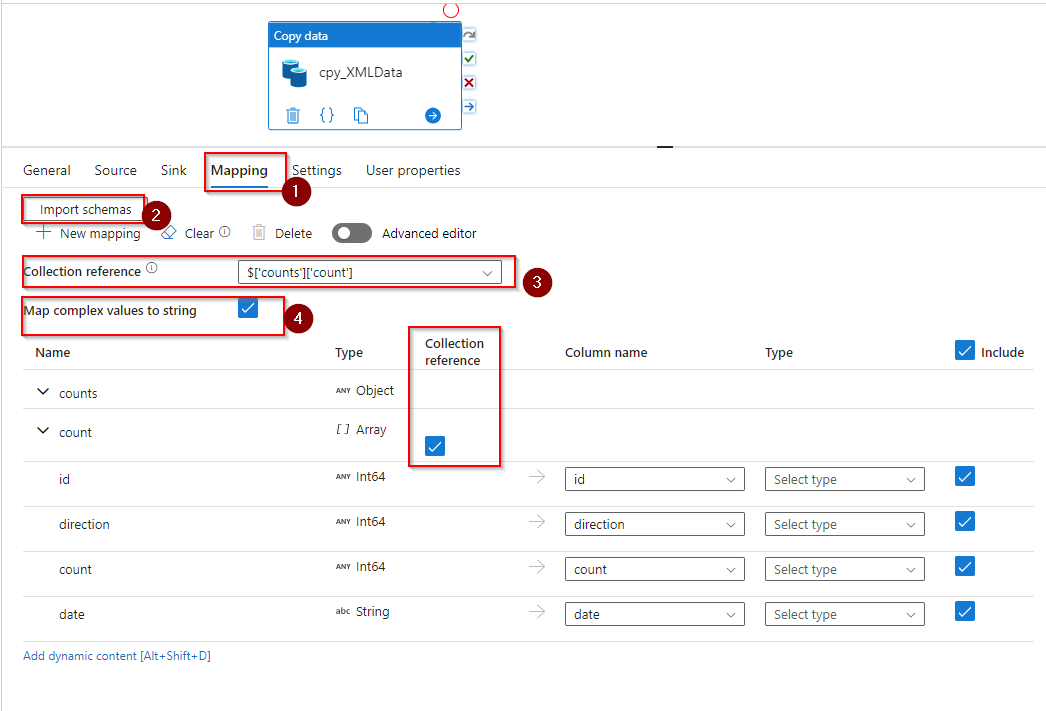Viewport: 1046px width, 711px height.
Task: Click the Collection reference info icon
Action: coord(152,267)
